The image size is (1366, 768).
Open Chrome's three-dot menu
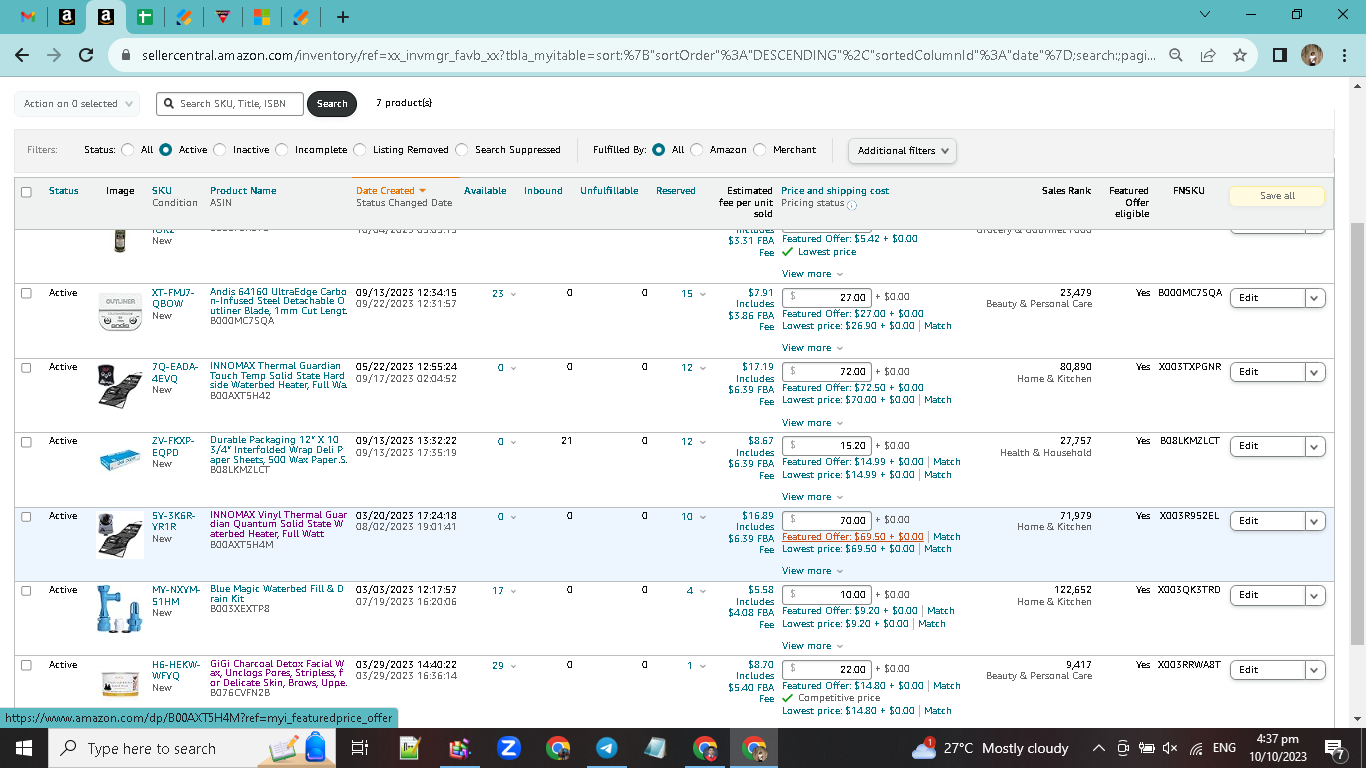[1344, 55]
